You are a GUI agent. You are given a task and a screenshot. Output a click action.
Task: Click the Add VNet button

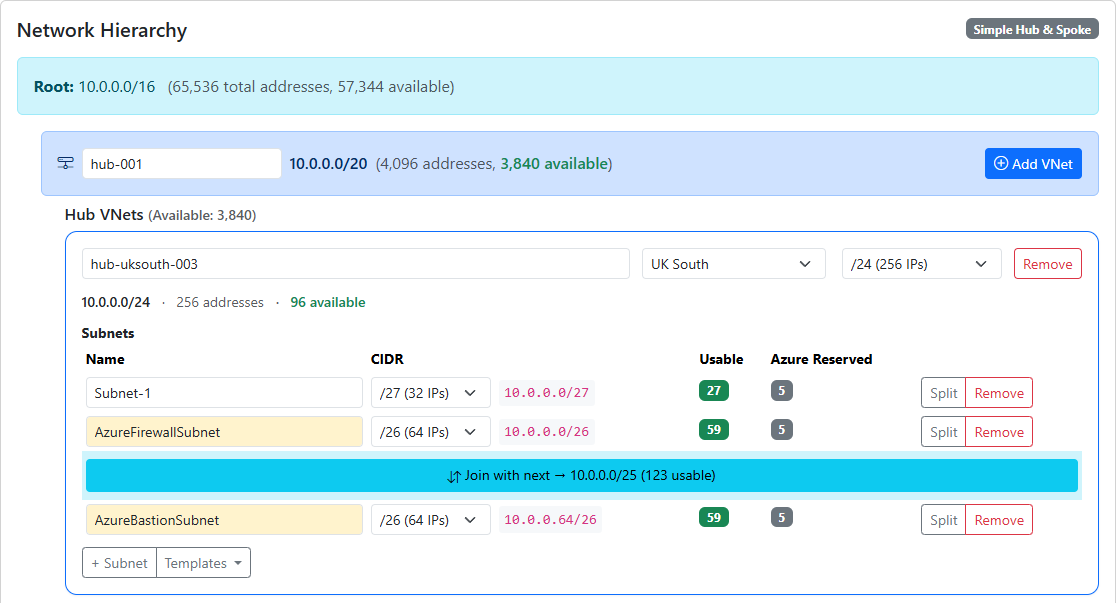pos(1033,163)
